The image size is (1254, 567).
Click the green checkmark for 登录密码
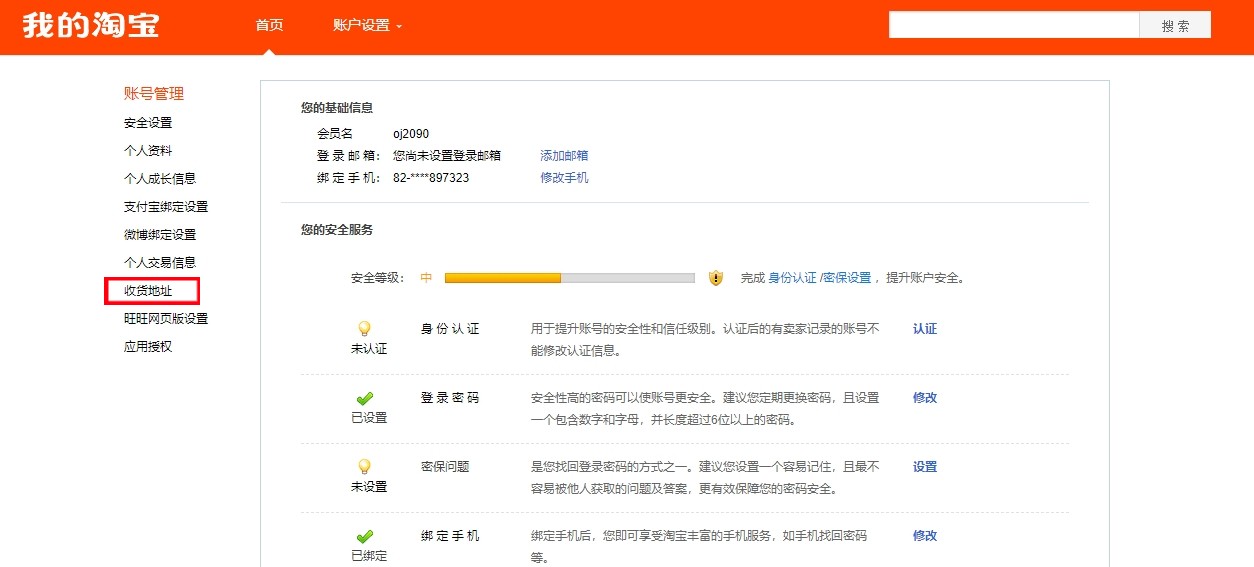[x=365, y=398]
